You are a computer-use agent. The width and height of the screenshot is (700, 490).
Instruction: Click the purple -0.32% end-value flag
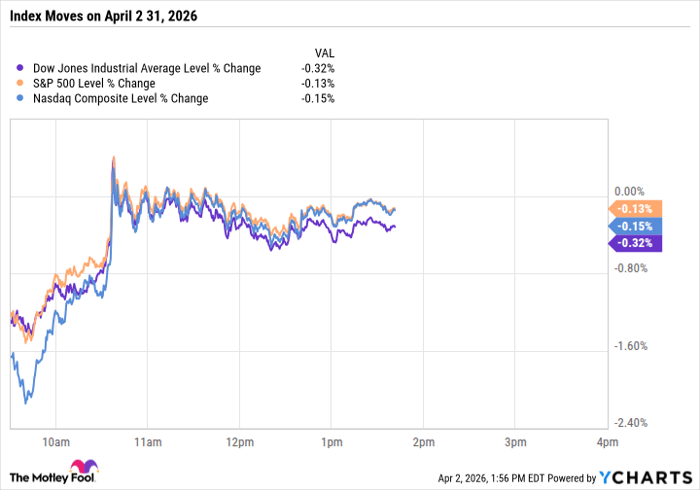tap(631, 243)
